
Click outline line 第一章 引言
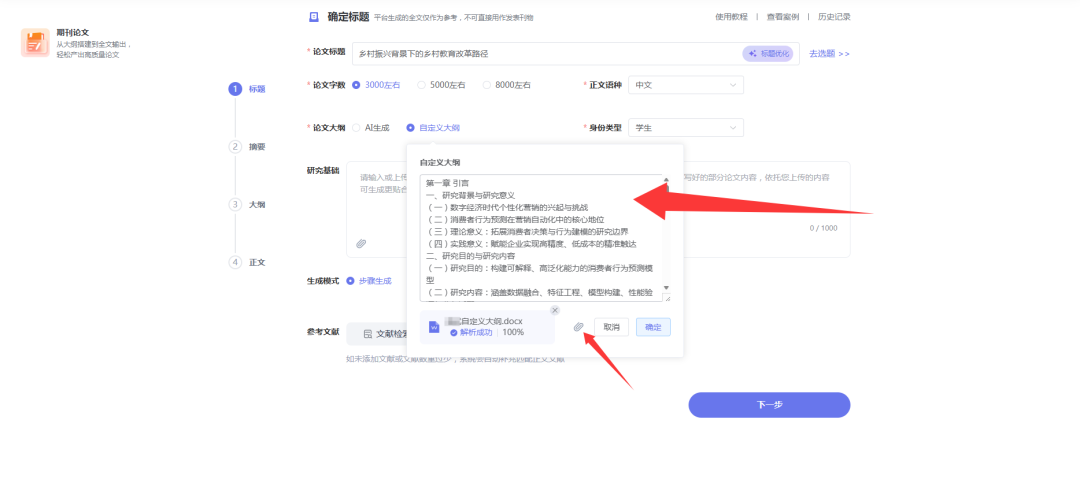448,183
